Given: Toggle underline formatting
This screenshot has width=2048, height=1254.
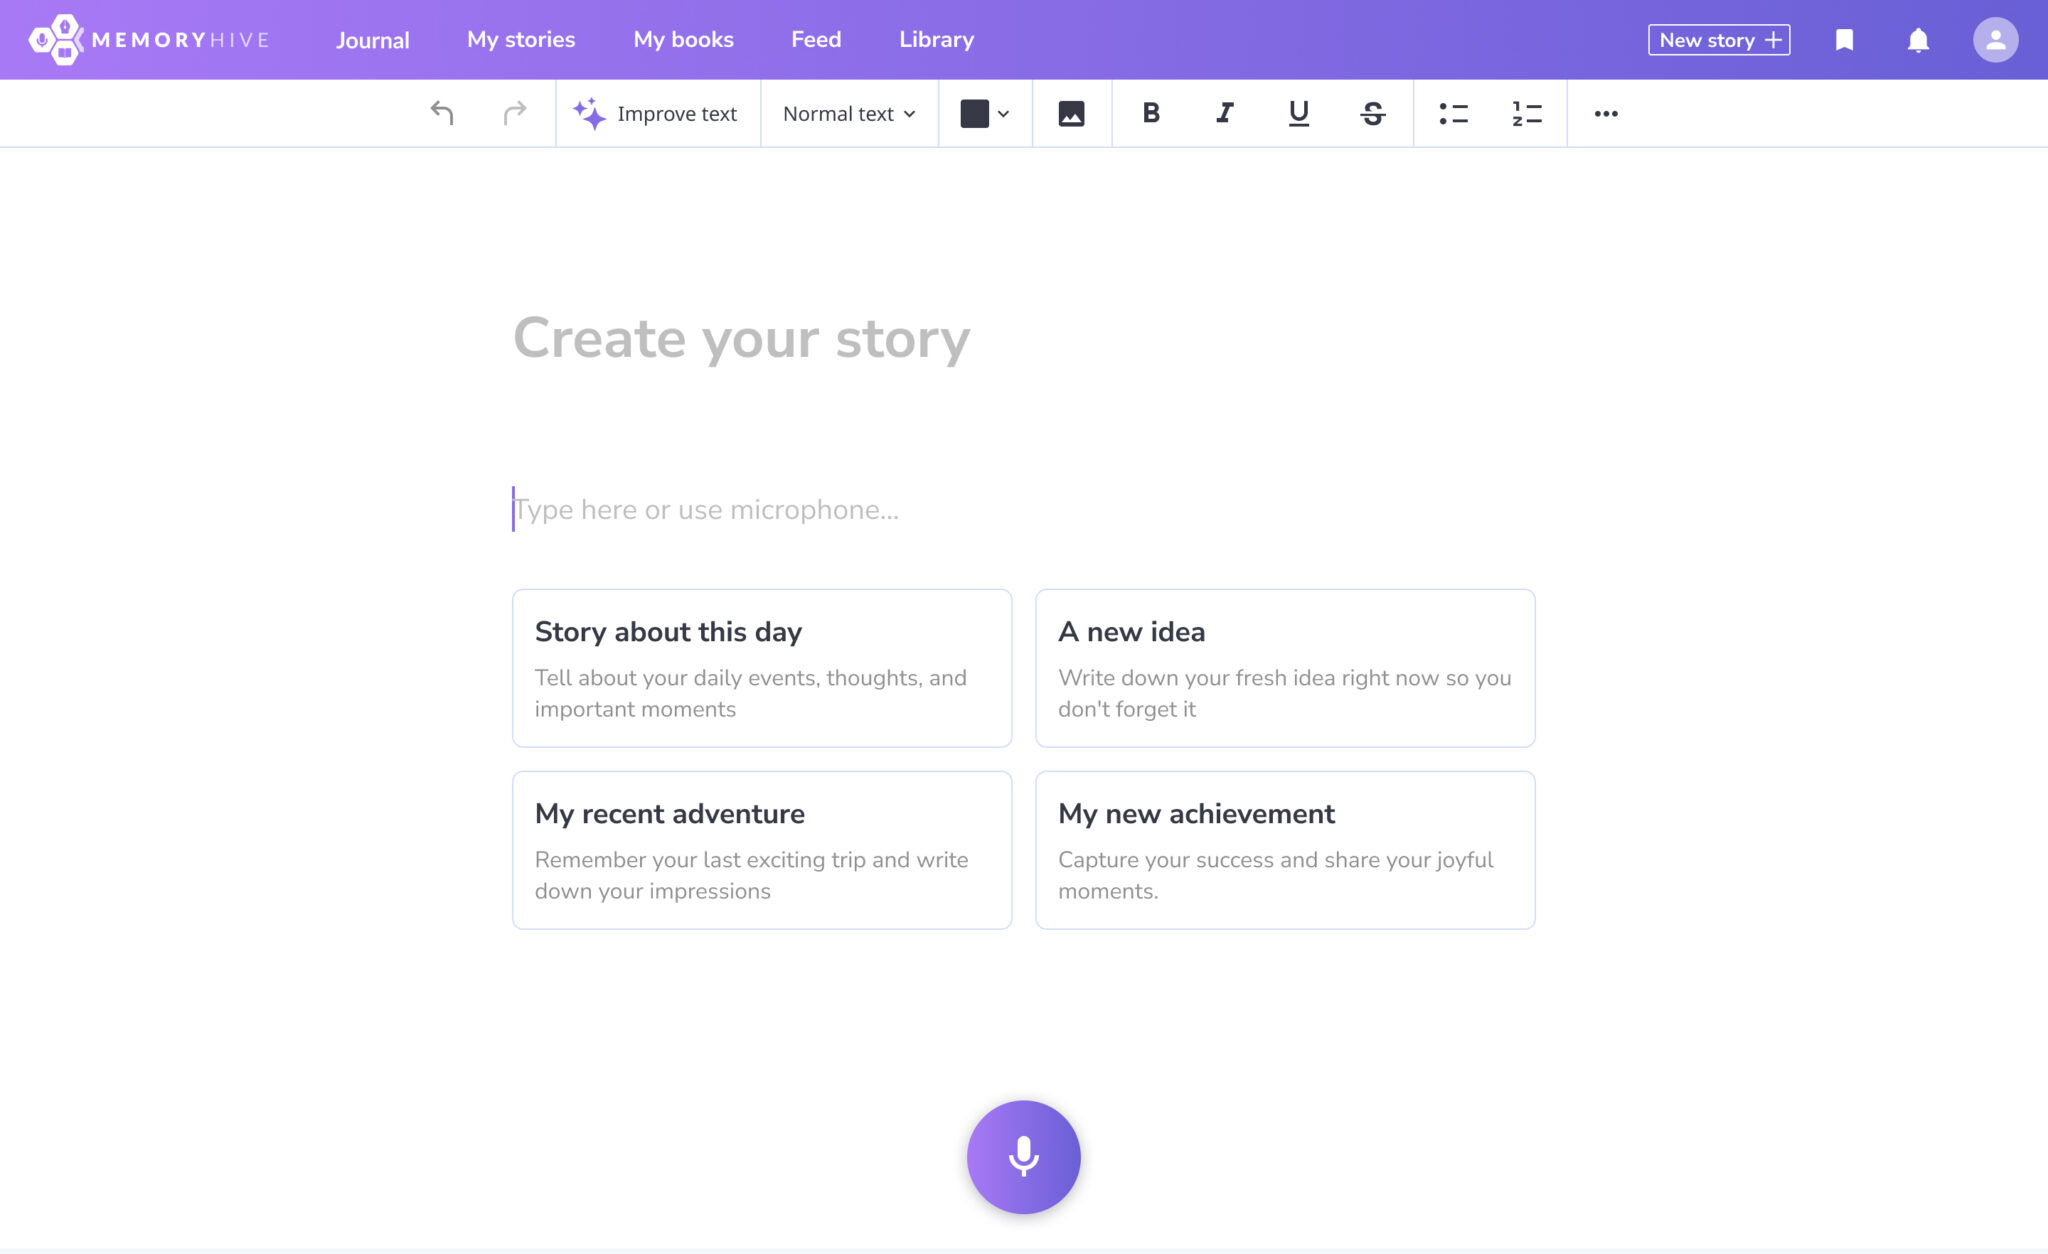Looking at the screenshot, I should tap(1298, 113).
